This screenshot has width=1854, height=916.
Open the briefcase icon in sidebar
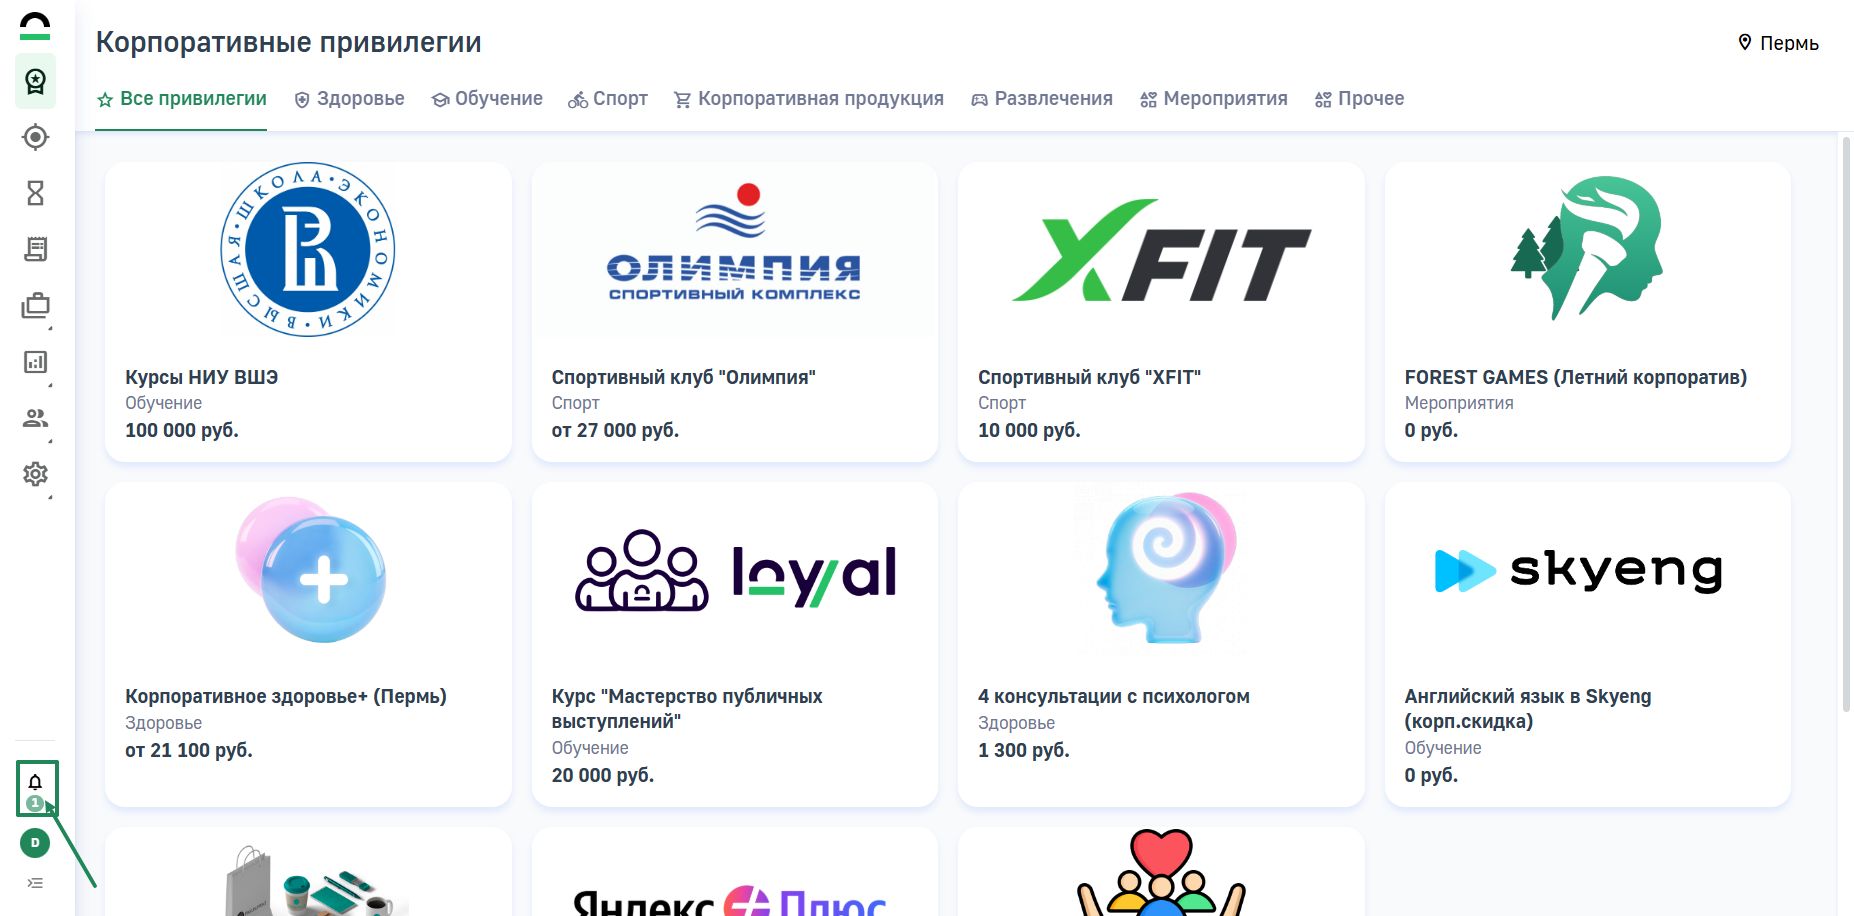click(35, 306)
